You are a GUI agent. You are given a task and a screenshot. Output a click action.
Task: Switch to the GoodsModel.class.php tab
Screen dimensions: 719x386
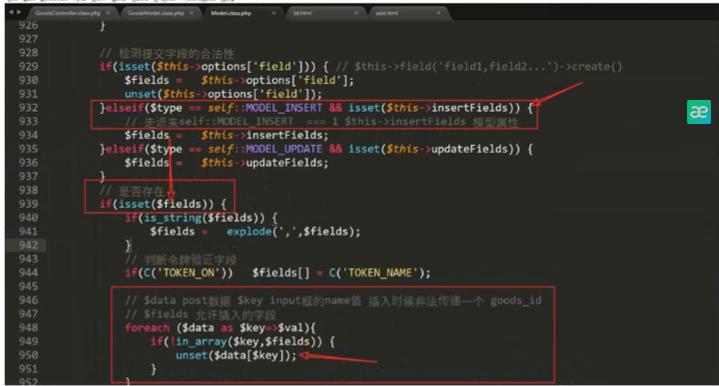pos(155,13)
